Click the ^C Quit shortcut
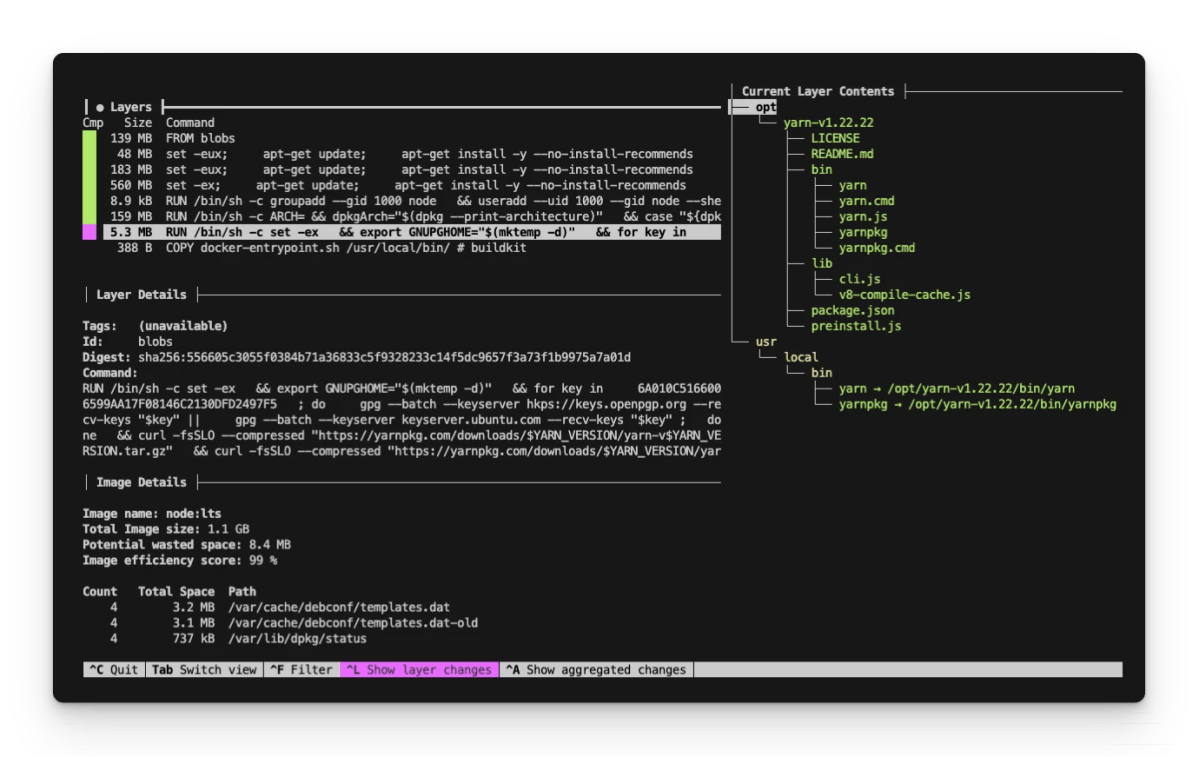The image size is (1199, 757). [114, 670]
